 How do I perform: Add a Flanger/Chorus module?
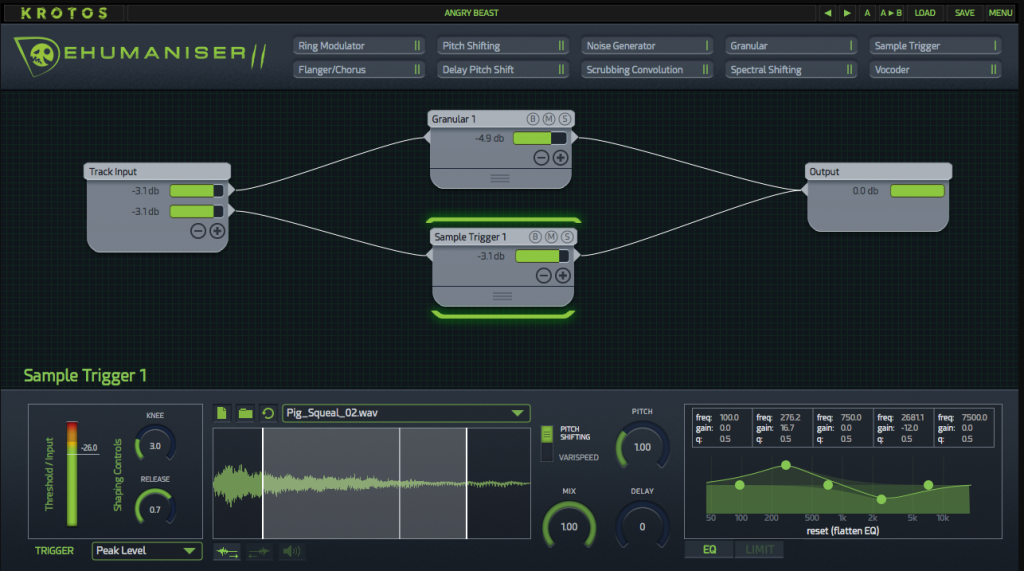tap(359, 69)
